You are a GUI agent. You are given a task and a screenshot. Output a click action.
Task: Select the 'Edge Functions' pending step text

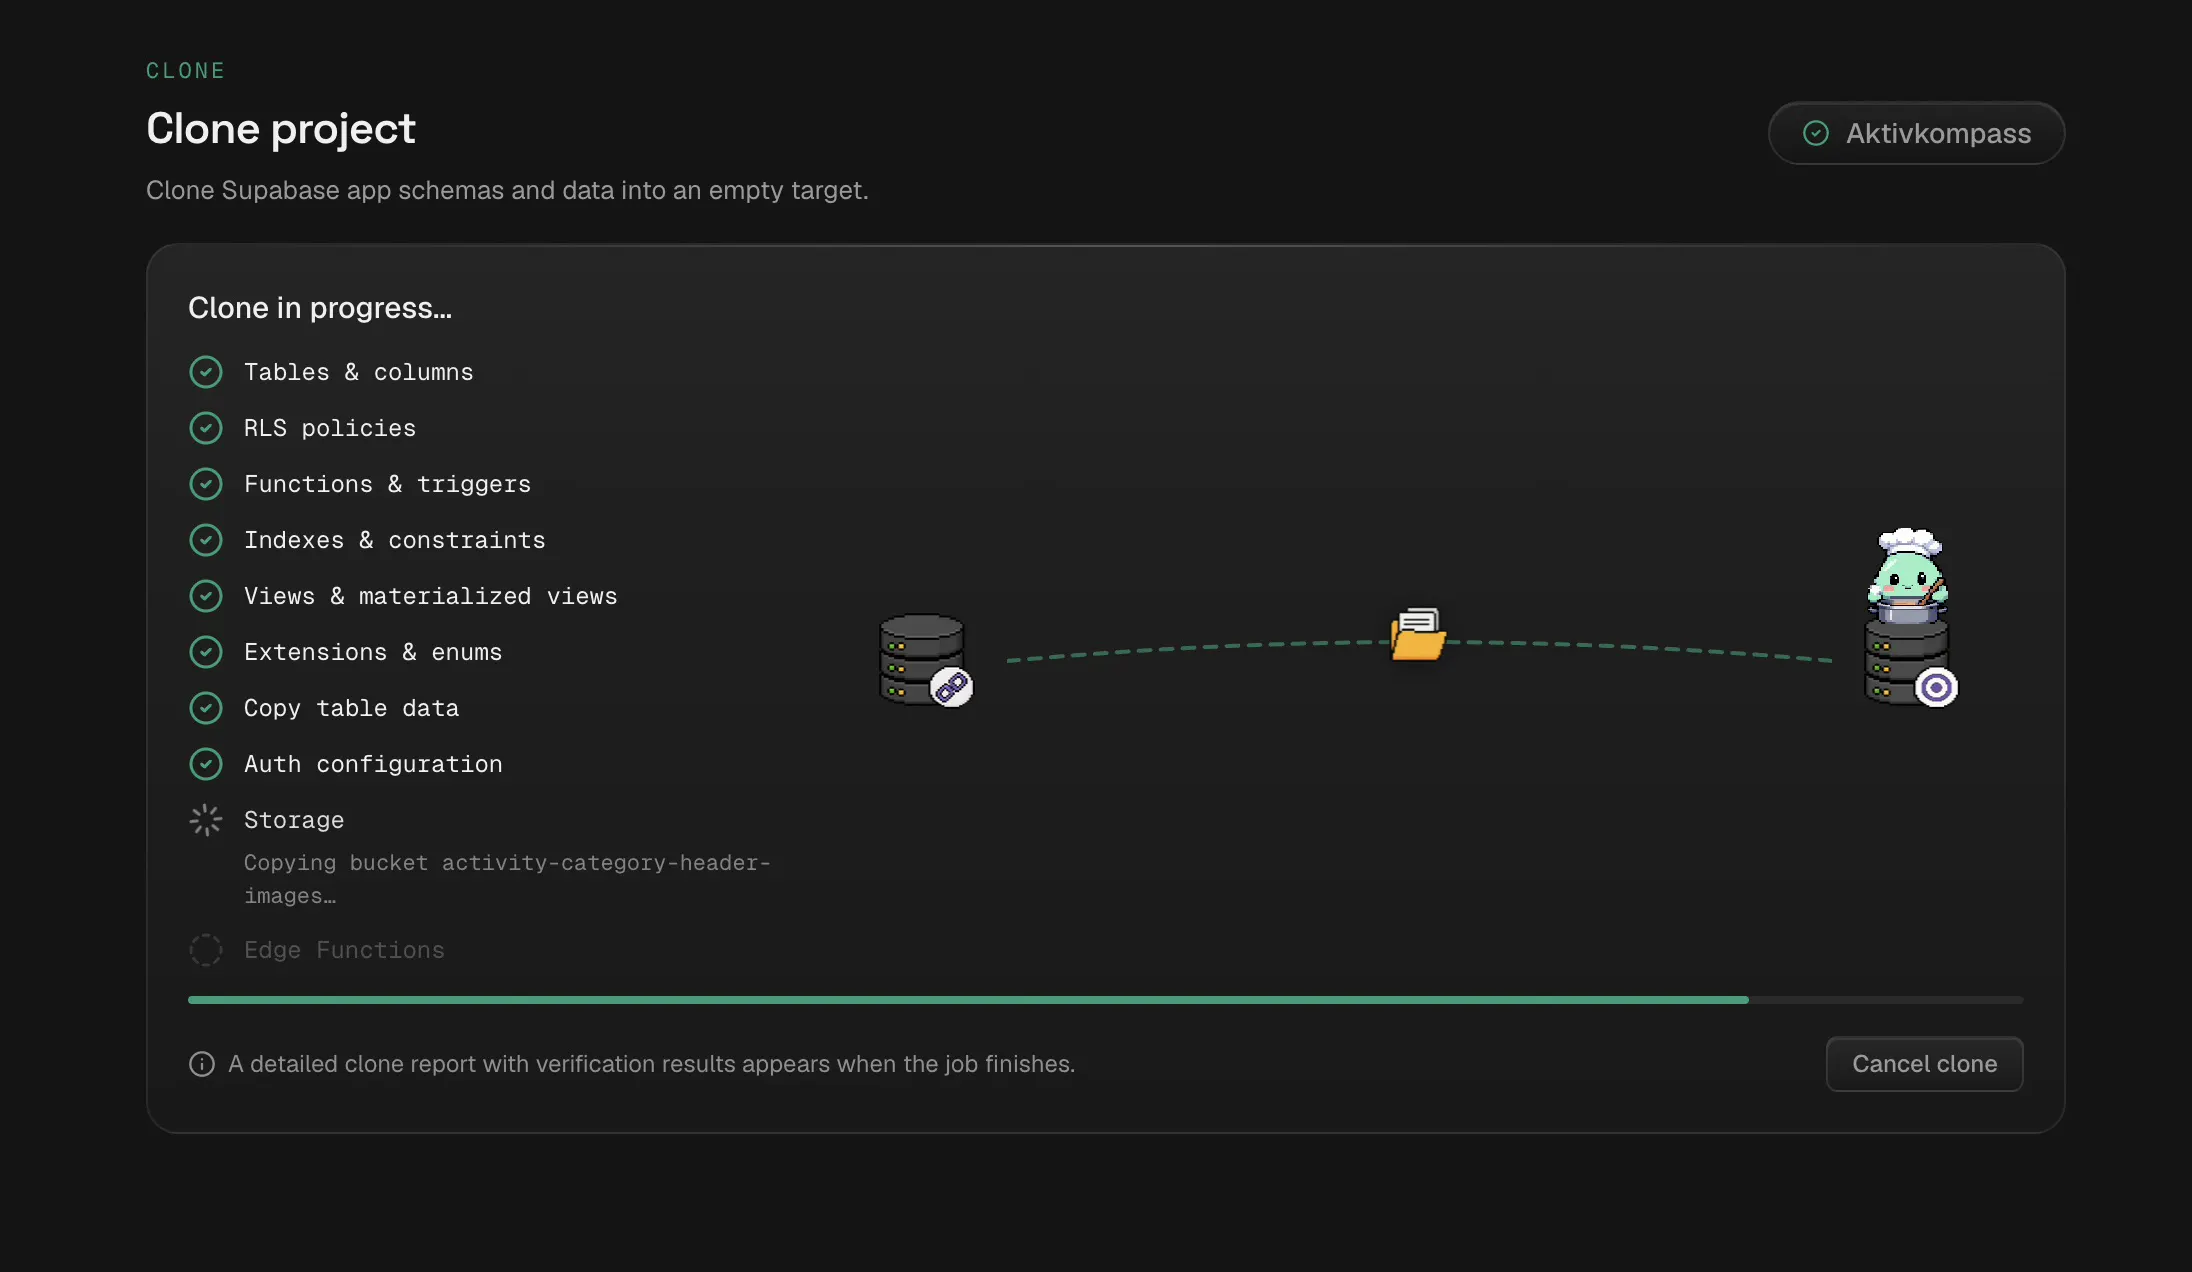[x=344, y=950]
